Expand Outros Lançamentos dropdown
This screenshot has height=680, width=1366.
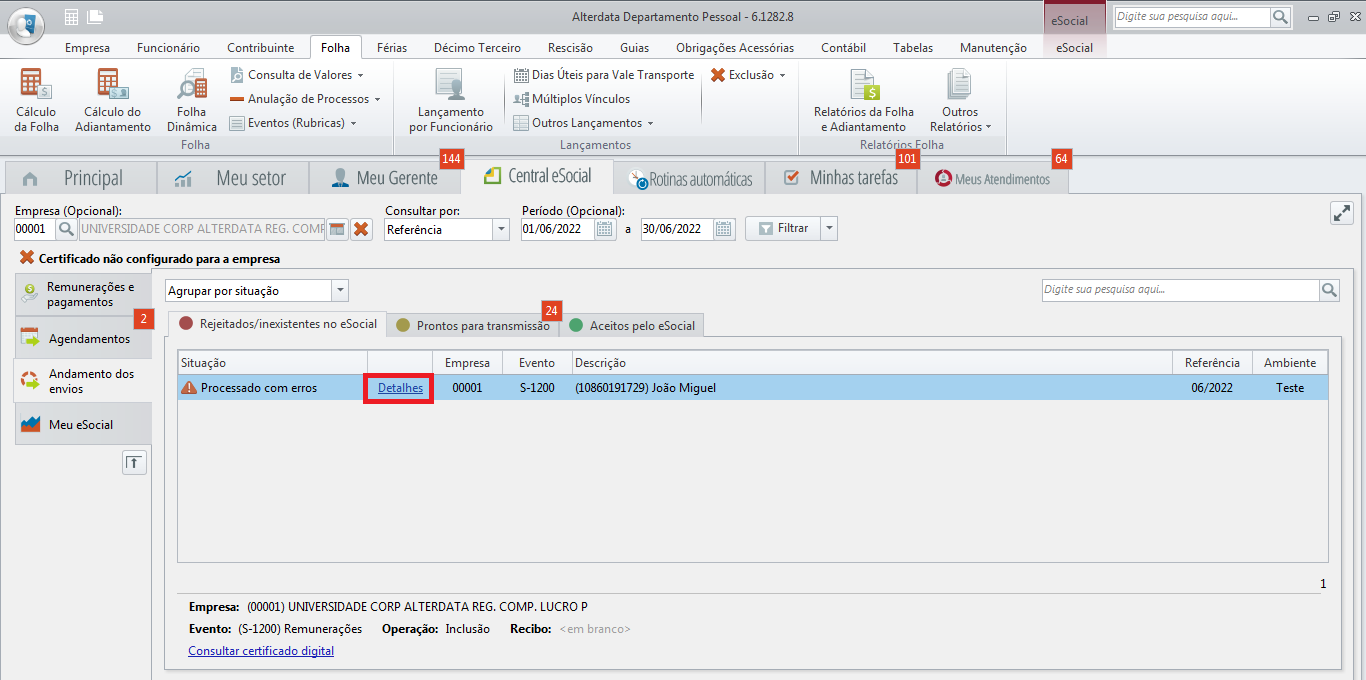tap(584, 123)
